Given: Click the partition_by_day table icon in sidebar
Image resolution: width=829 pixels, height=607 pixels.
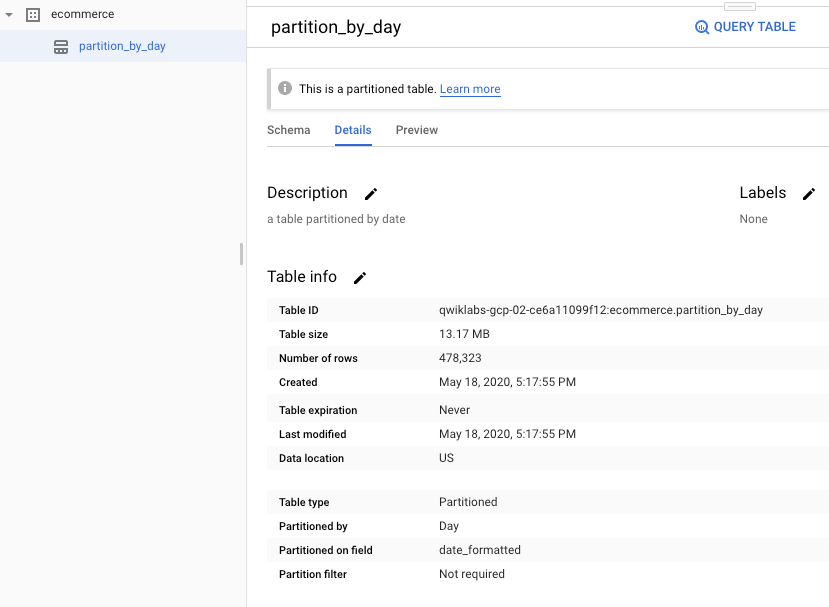Looking at the screenshot, I should [61, 47].
